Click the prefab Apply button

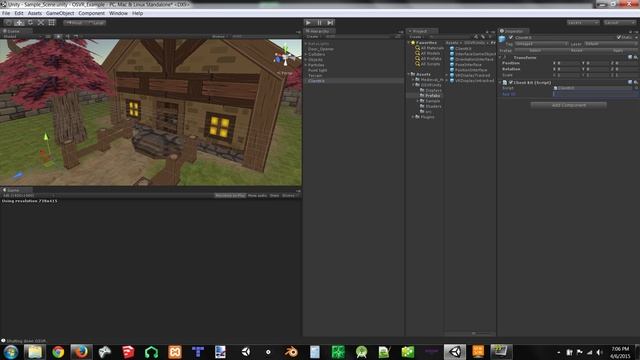(x=618, y=51)
